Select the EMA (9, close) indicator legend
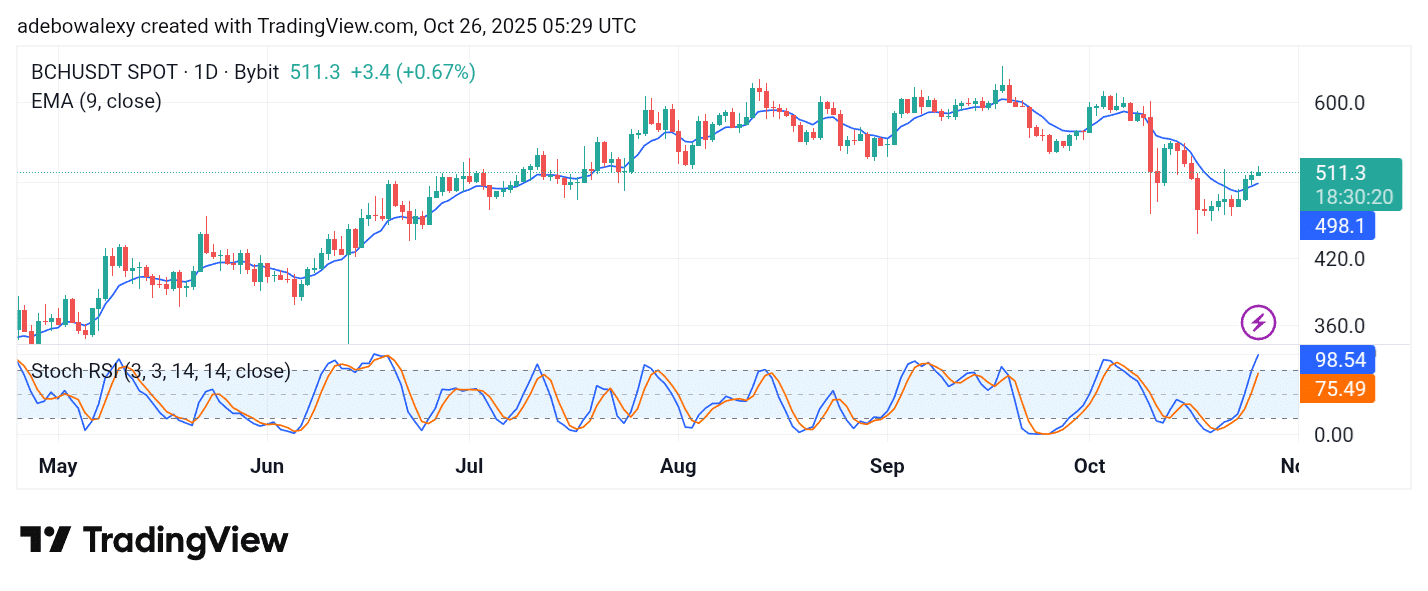This screenshot has width=1428, height=591. click(x=96, y=101)
